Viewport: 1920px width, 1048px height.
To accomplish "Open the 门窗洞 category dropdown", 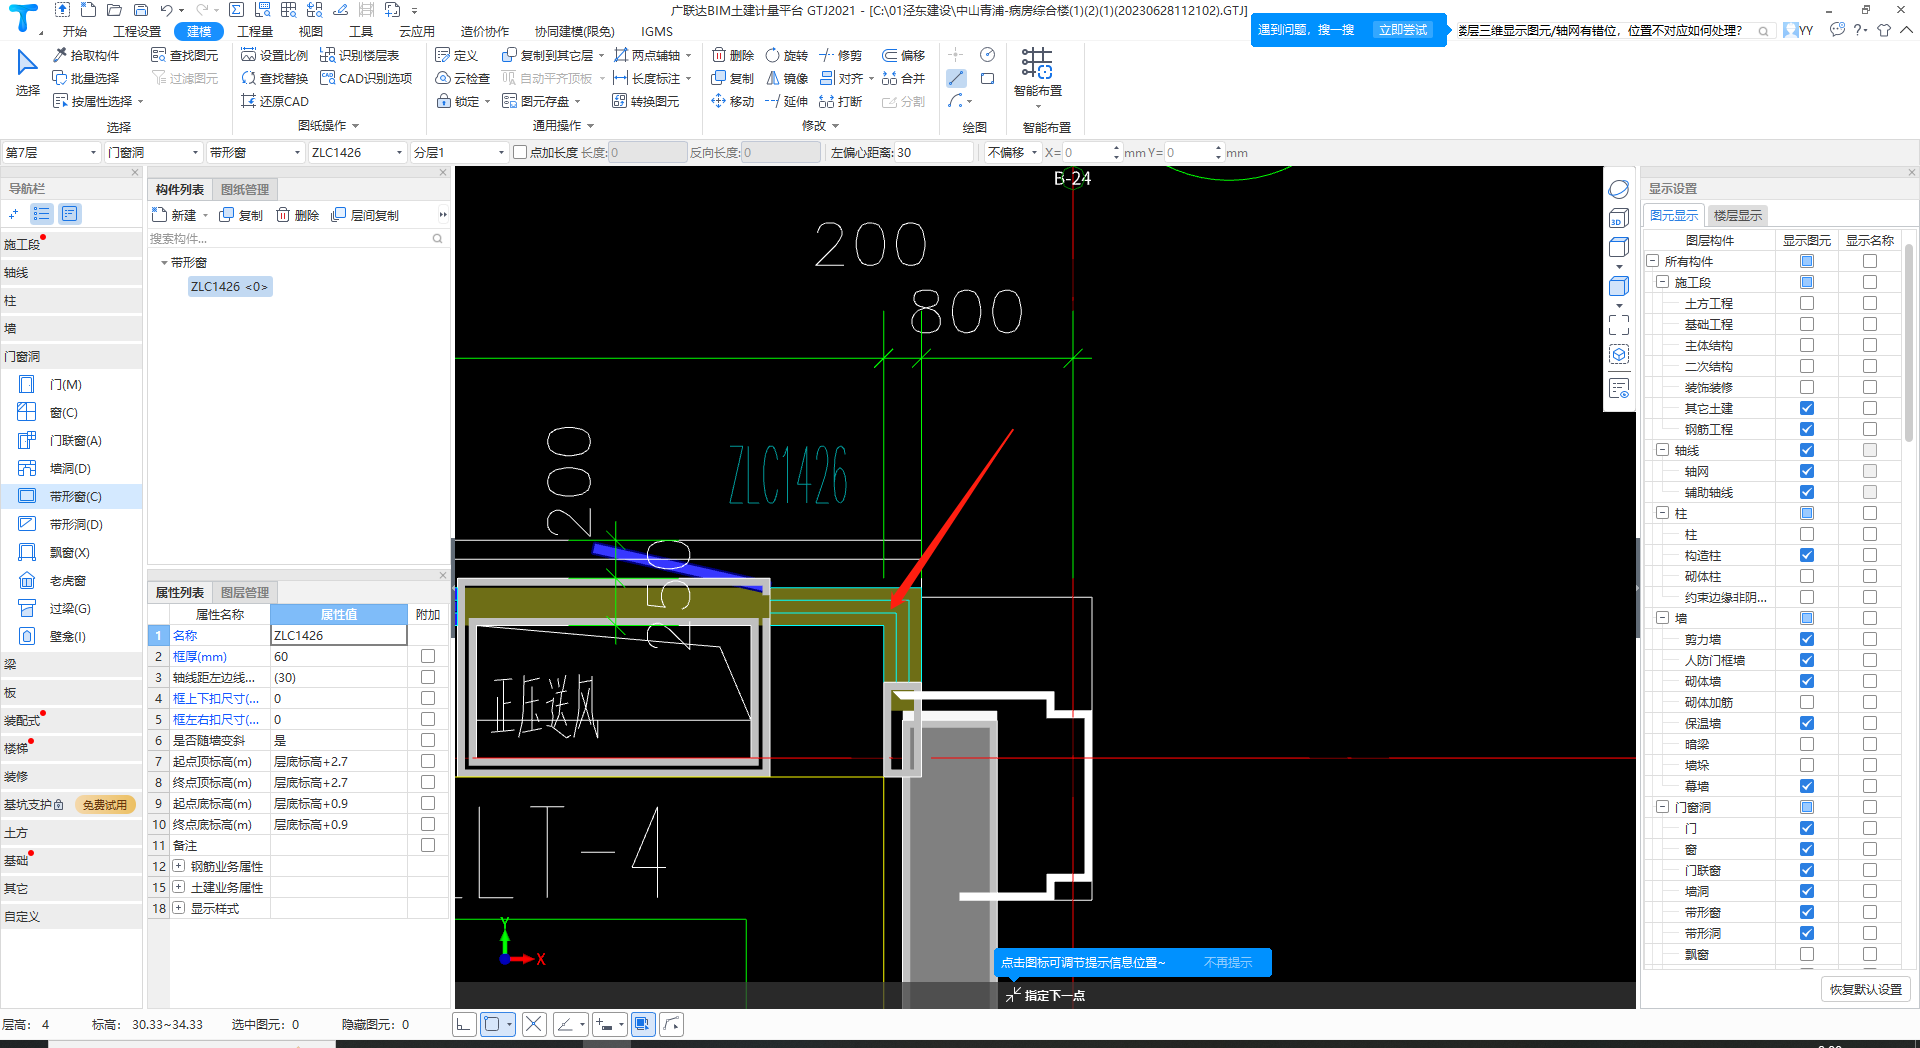I will click(154, 152).
